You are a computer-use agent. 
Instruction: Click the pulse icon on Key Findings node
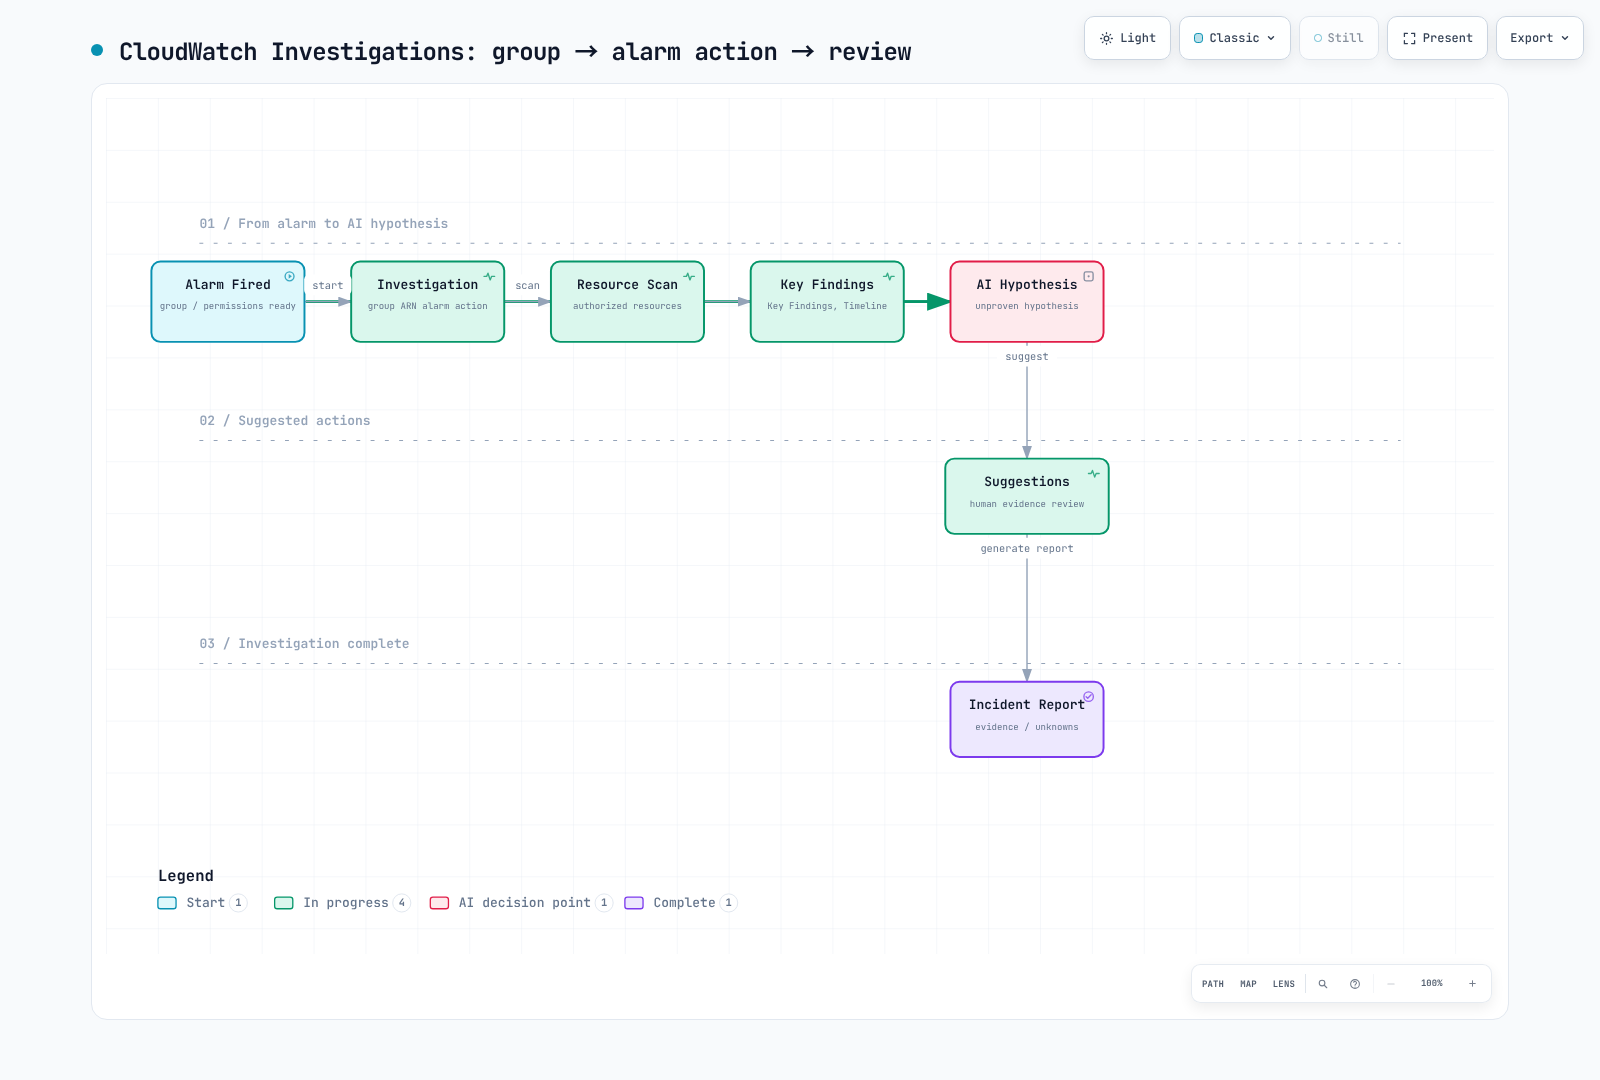point(889,277)
